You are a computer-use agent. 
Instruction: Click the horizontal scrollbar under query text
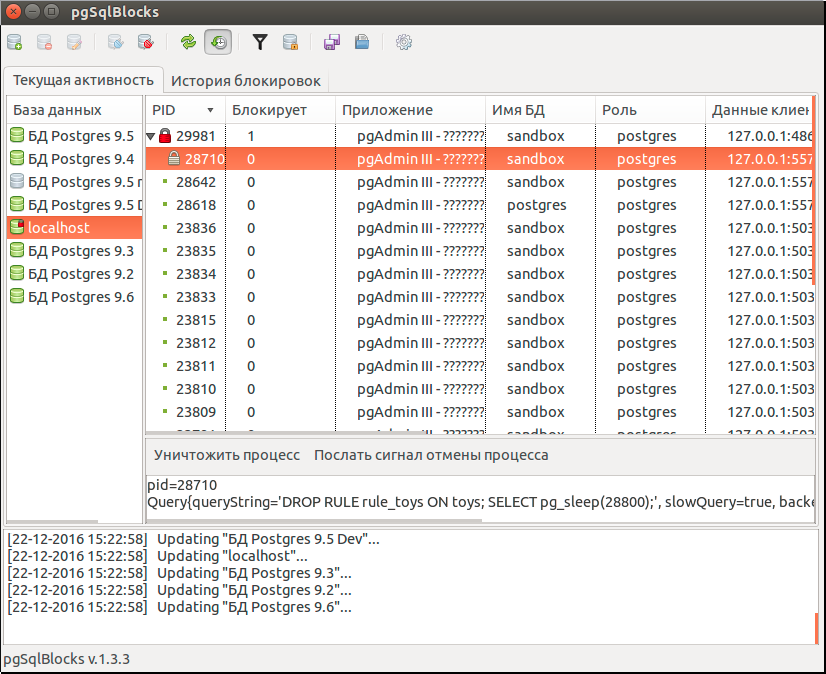pyautogui.click(x=314, y=521)
